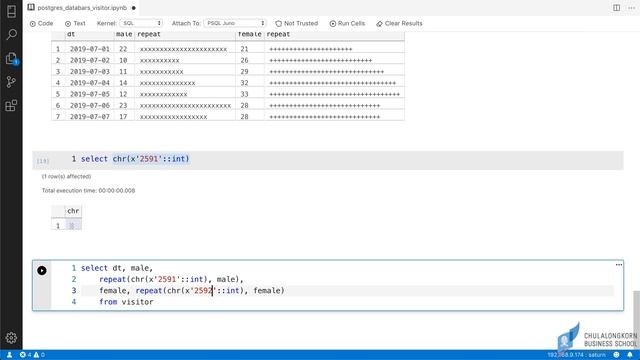Click the unsaved dot on the notebook tab

click(x=133, y=8)
